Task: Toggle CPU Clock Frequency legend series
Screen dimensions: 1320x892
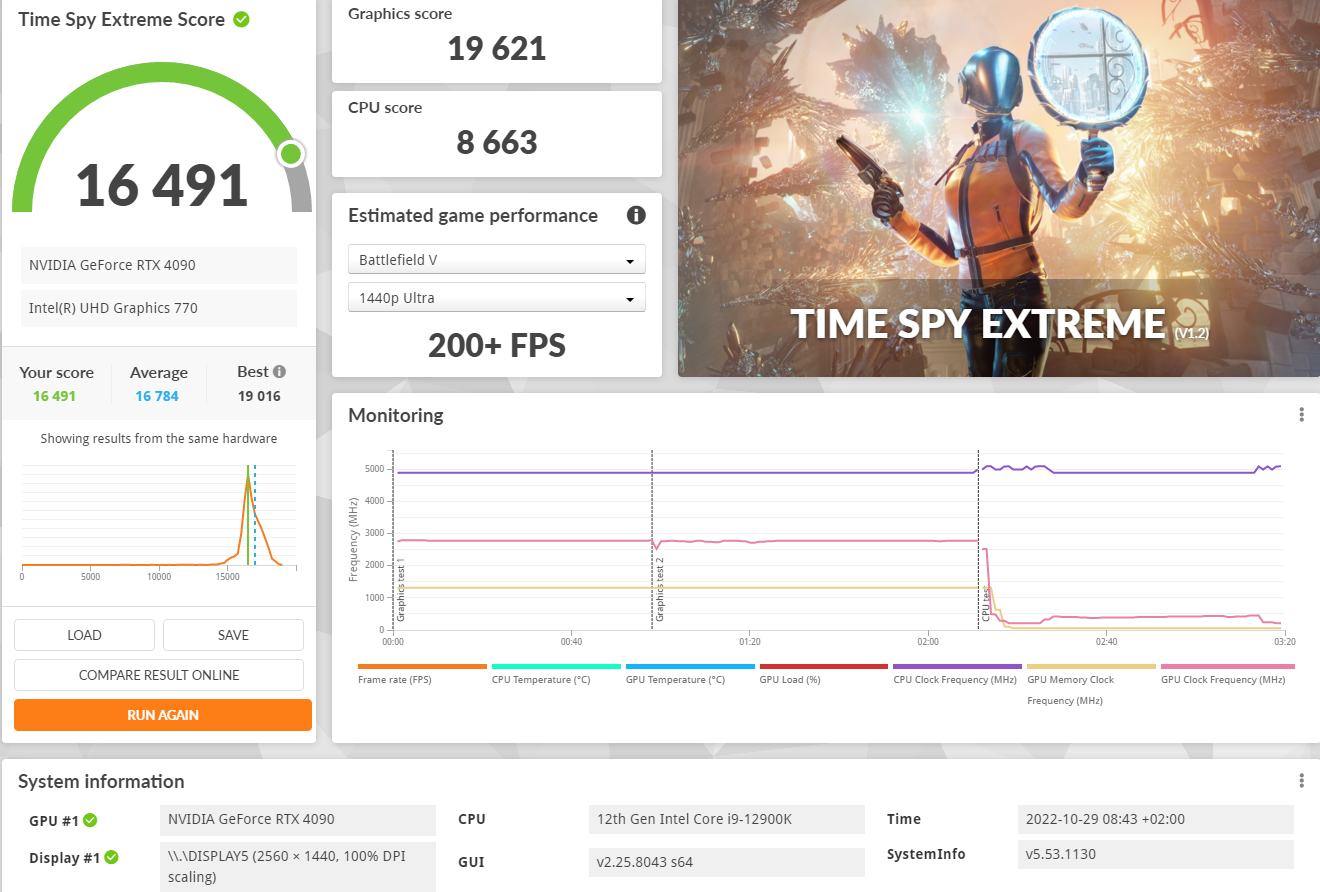Action: pyautogui.click(x=958, y=674)
